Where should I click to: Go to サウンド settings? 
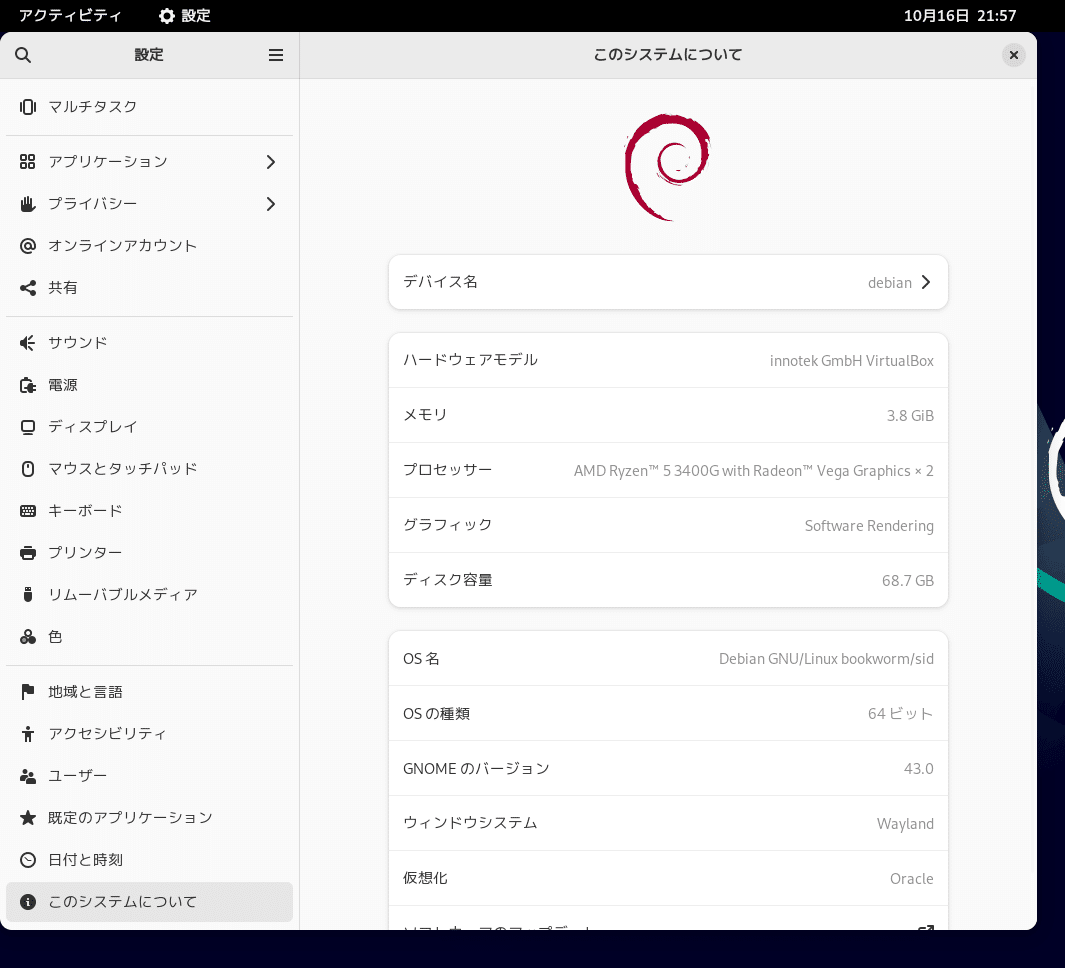pos(149,343)
